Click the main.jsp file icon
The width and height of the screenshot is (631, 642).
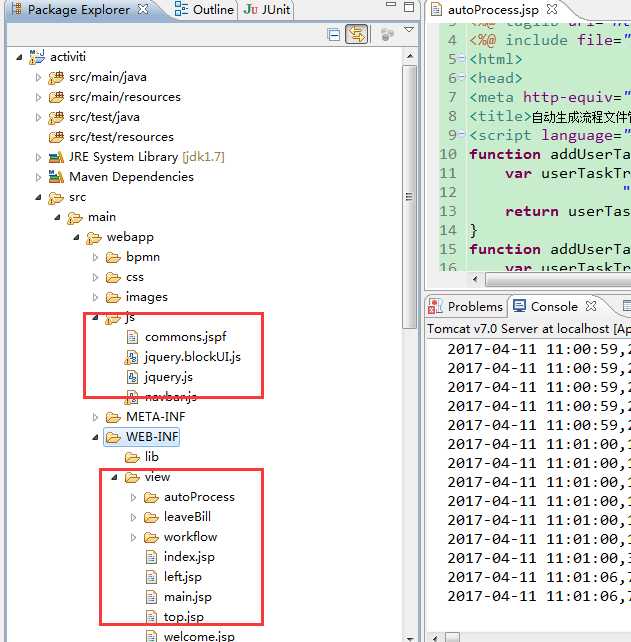point(152,597)
